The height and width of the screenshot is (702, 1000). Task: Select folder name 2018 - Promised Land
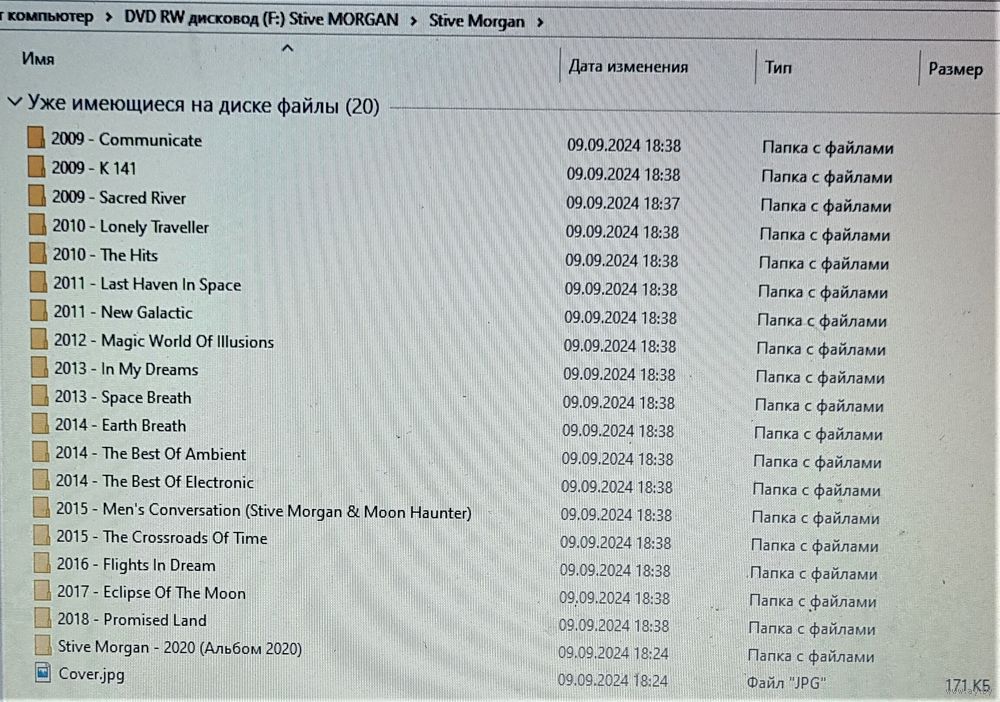coord(131,620)
